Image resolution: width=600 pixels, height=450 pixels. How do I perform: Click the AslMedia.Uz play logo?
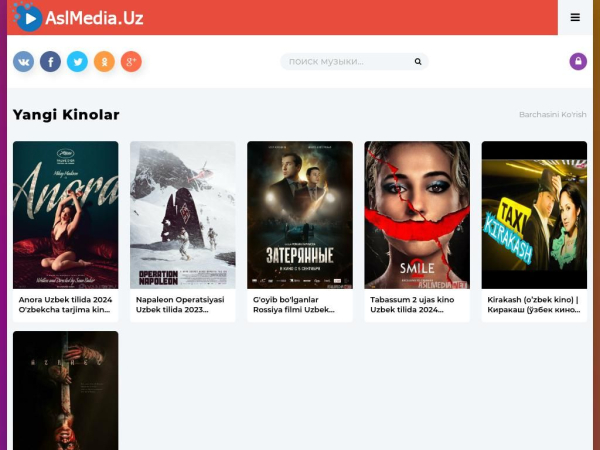(x=28, y=17)
